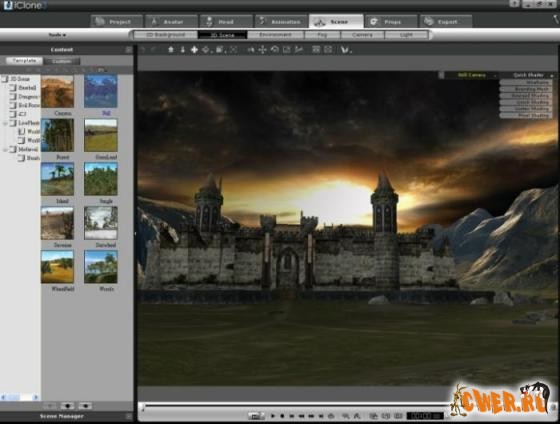Screen dimensions: 560x424
Task: Open the Export tab
Action: click(x=446, y=21)
